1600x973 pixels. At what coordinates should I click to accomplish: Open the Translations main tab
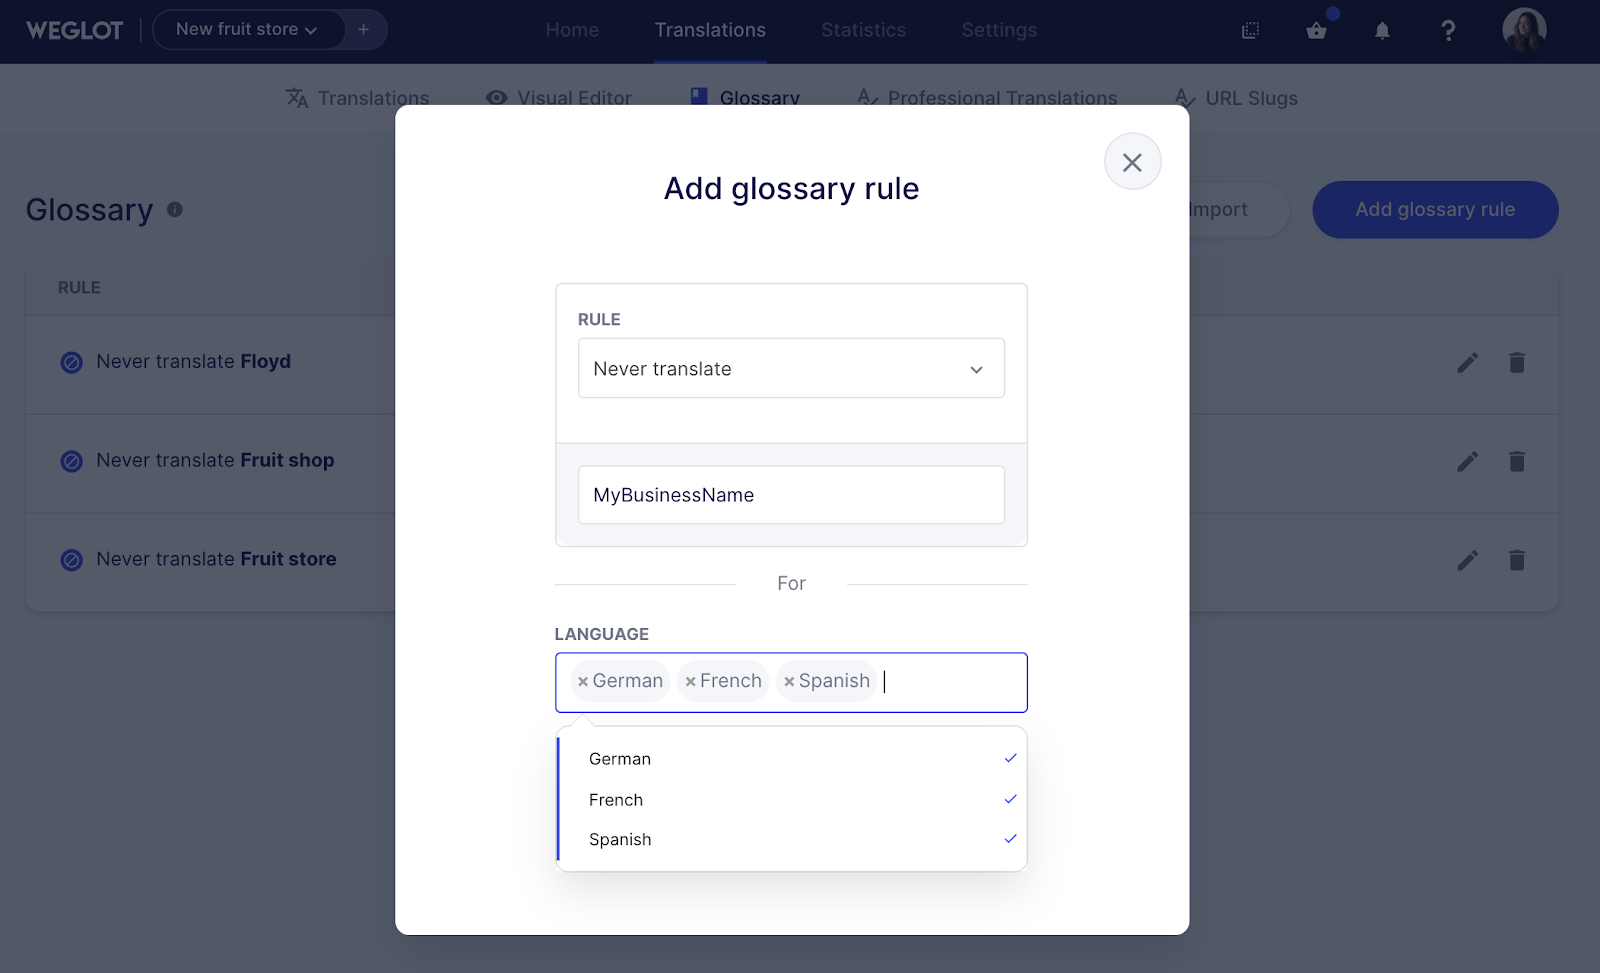[710, 30]
